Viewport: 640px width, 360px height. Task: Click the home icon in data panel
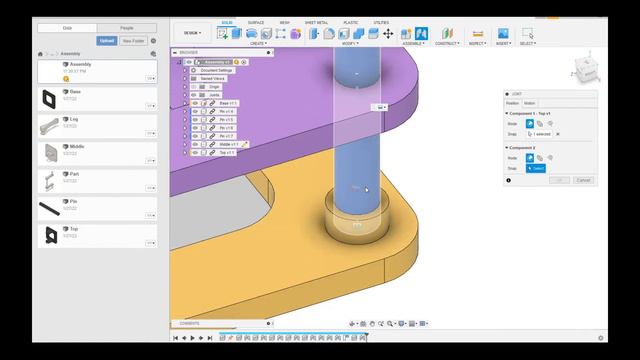click(40, 54)
